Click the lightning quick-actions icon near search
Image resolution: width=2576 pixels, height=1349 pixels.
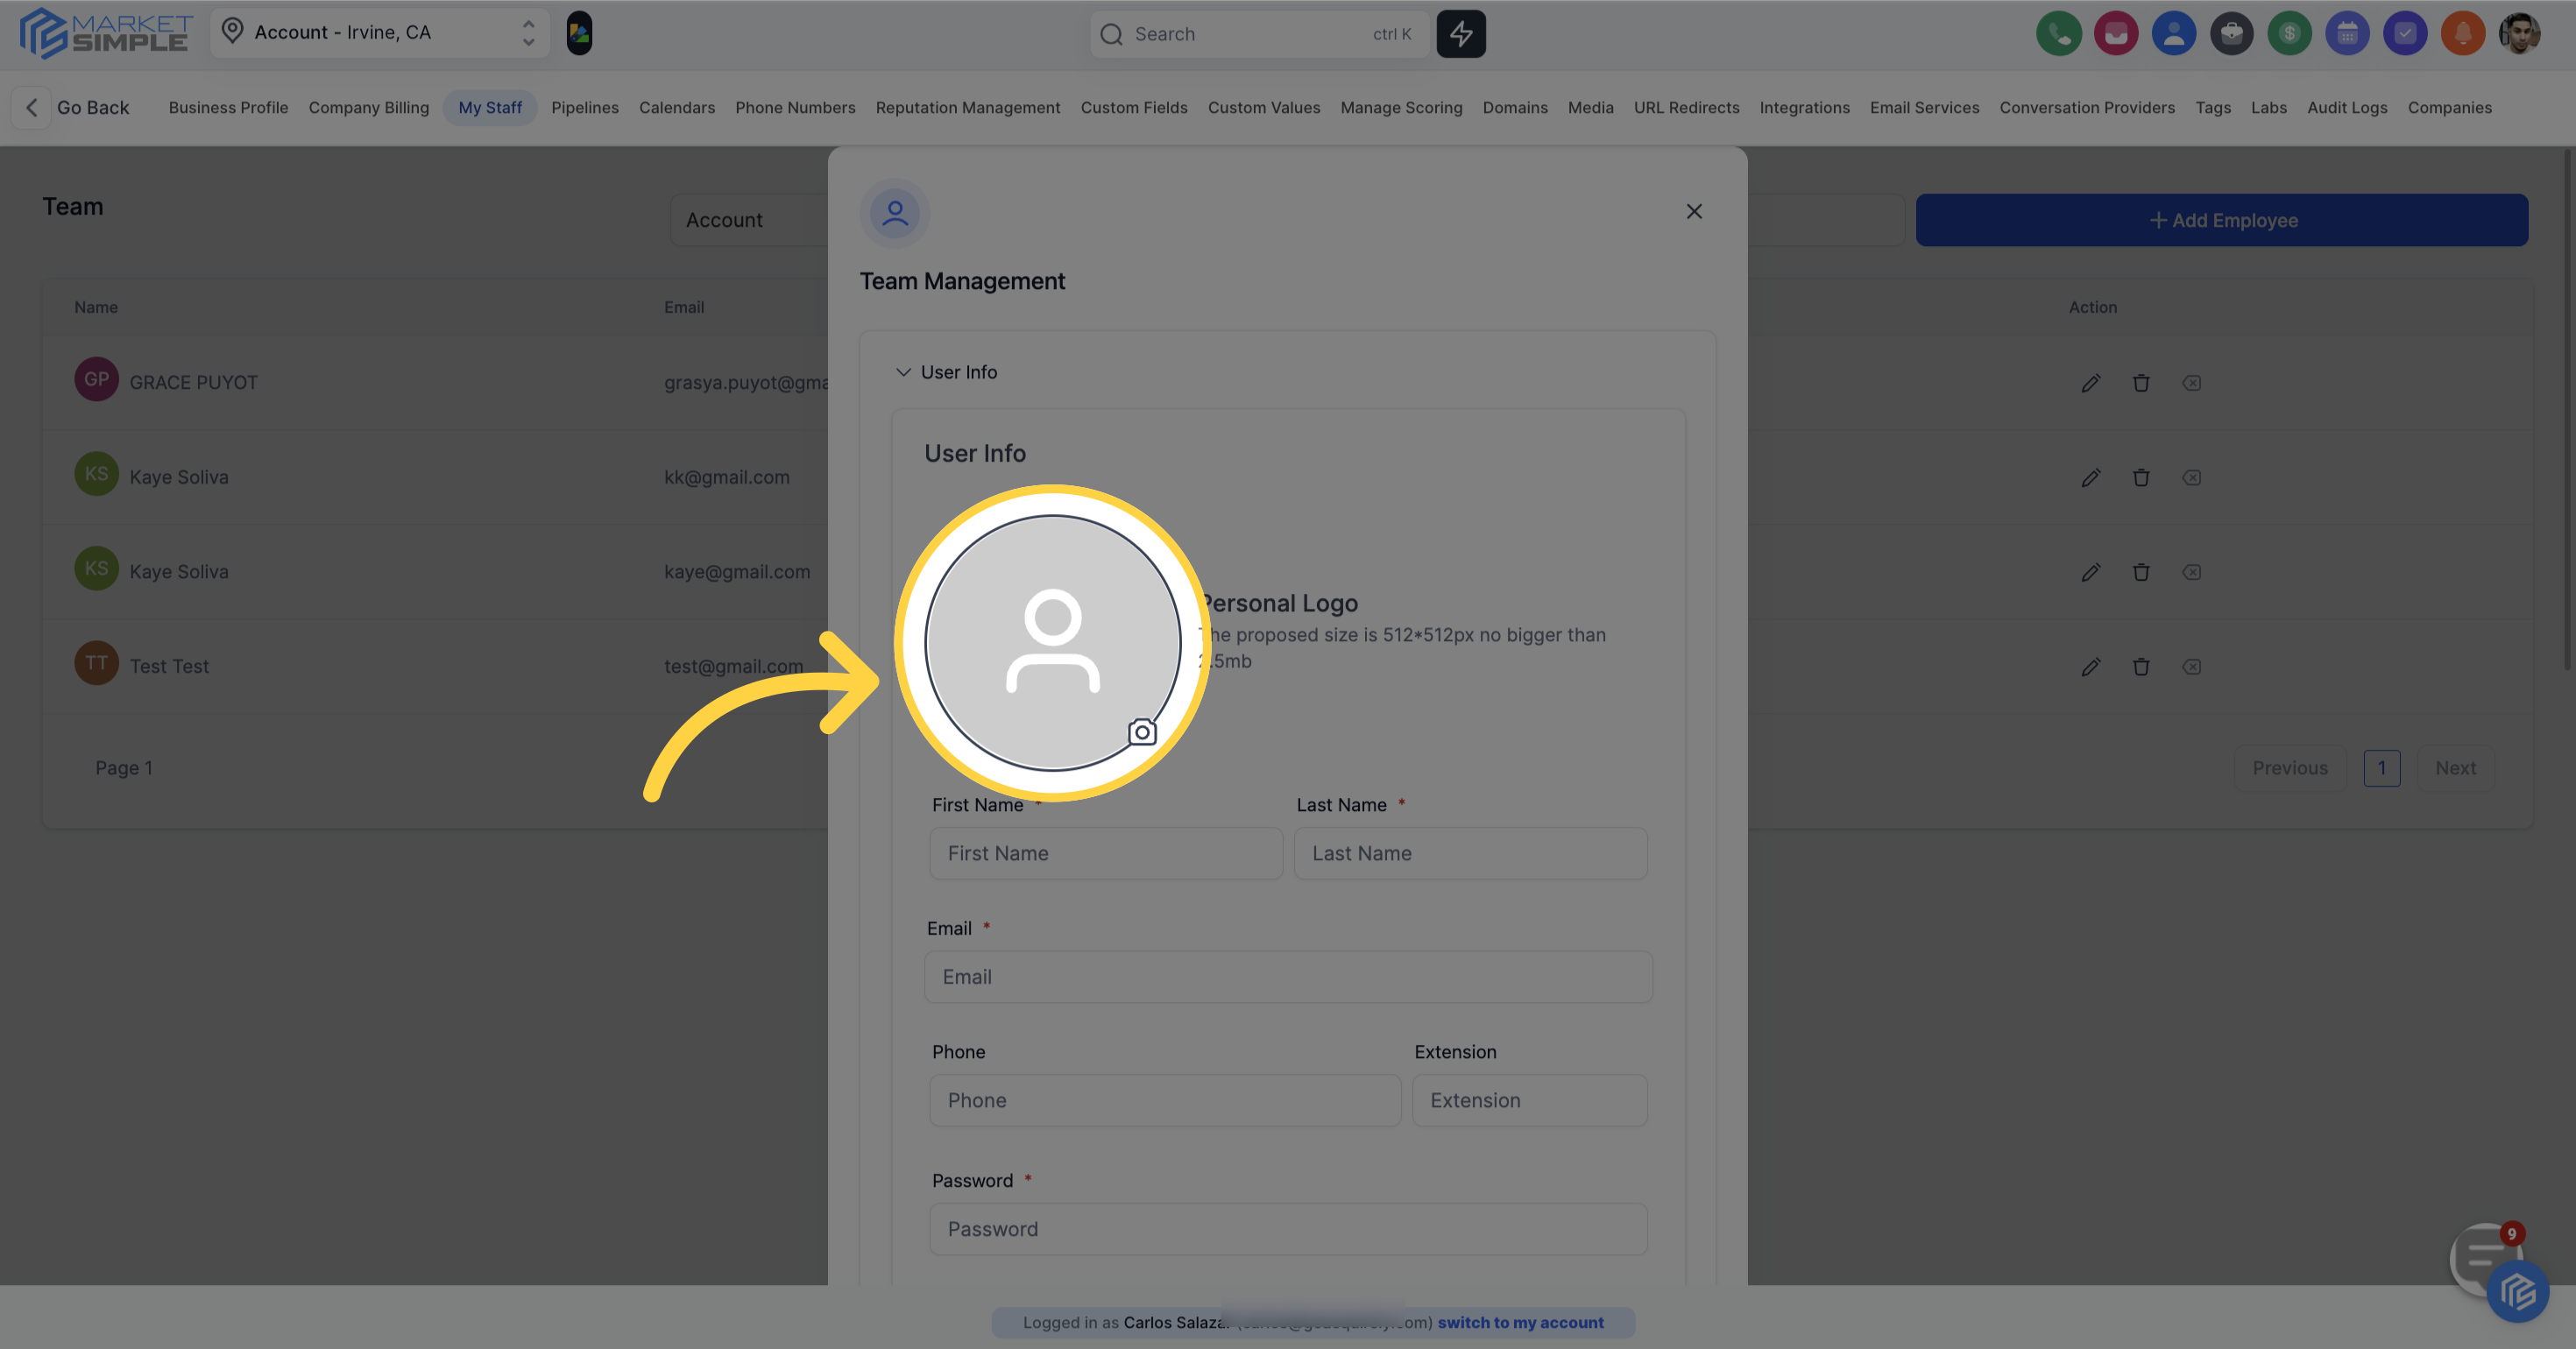click(x=1461, y=33)
